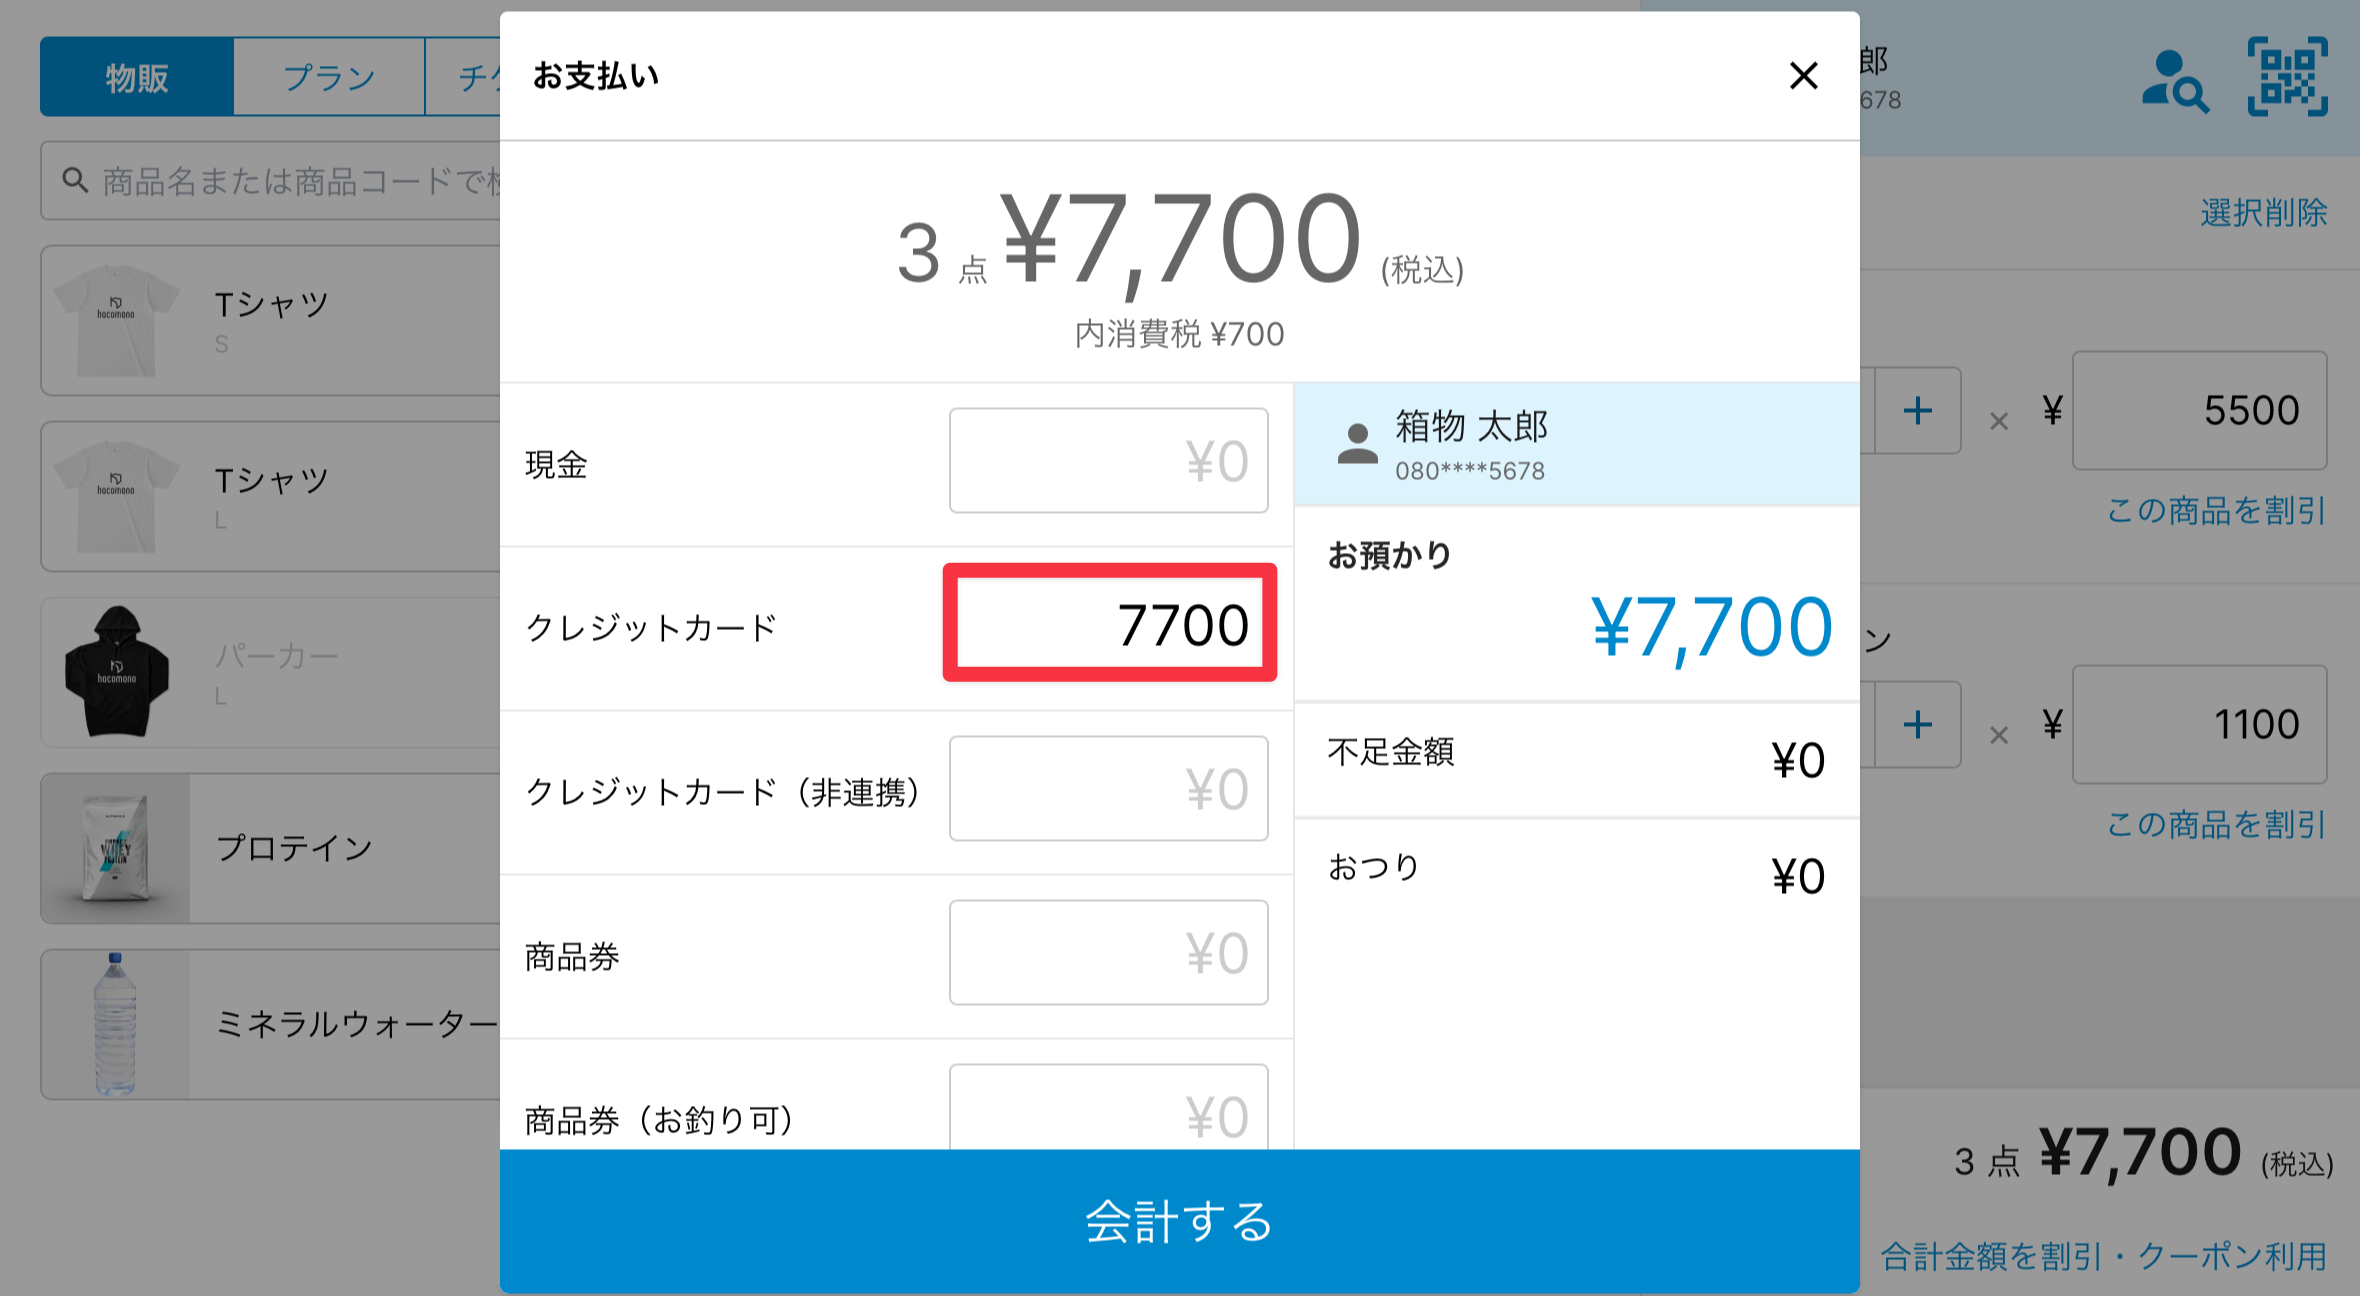Viewport: 2360px width, 1296px height.
Task: Select the ミネラルウォーター bottle thumbnail
Action: pos(116,1024)
